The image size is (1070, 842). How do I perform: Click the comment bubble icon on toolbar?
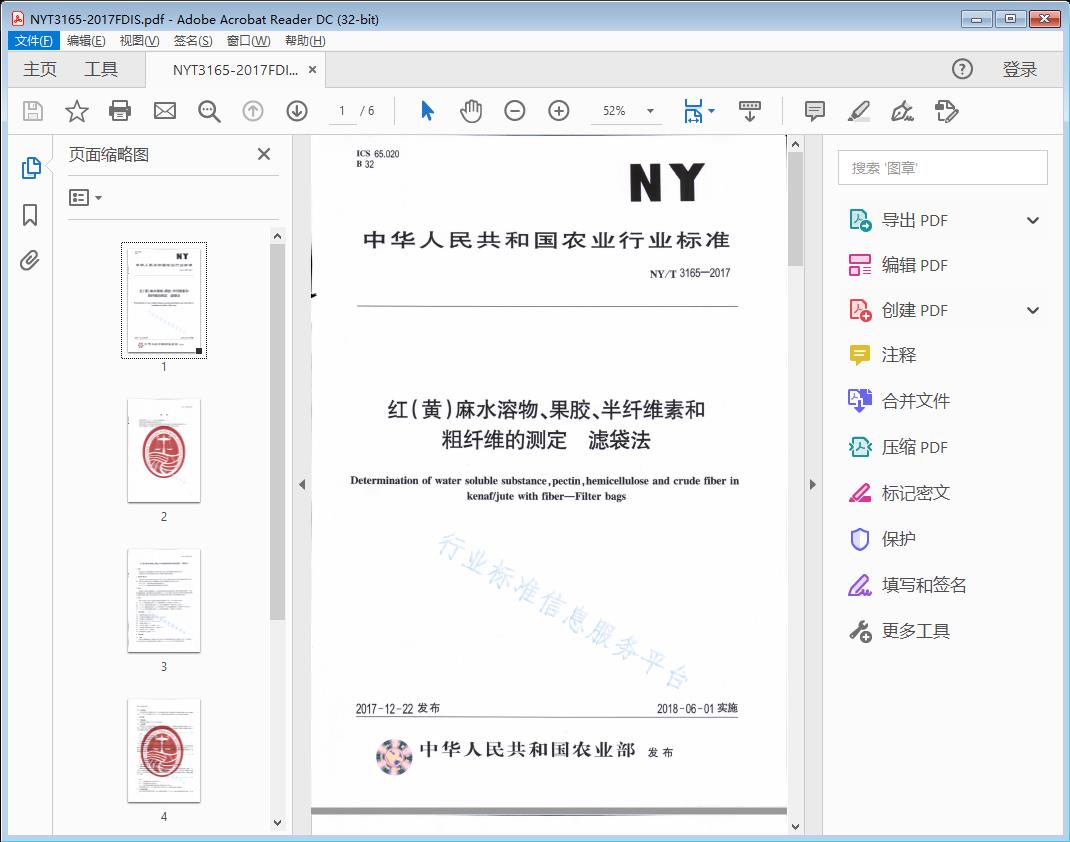tap(815, 111)
